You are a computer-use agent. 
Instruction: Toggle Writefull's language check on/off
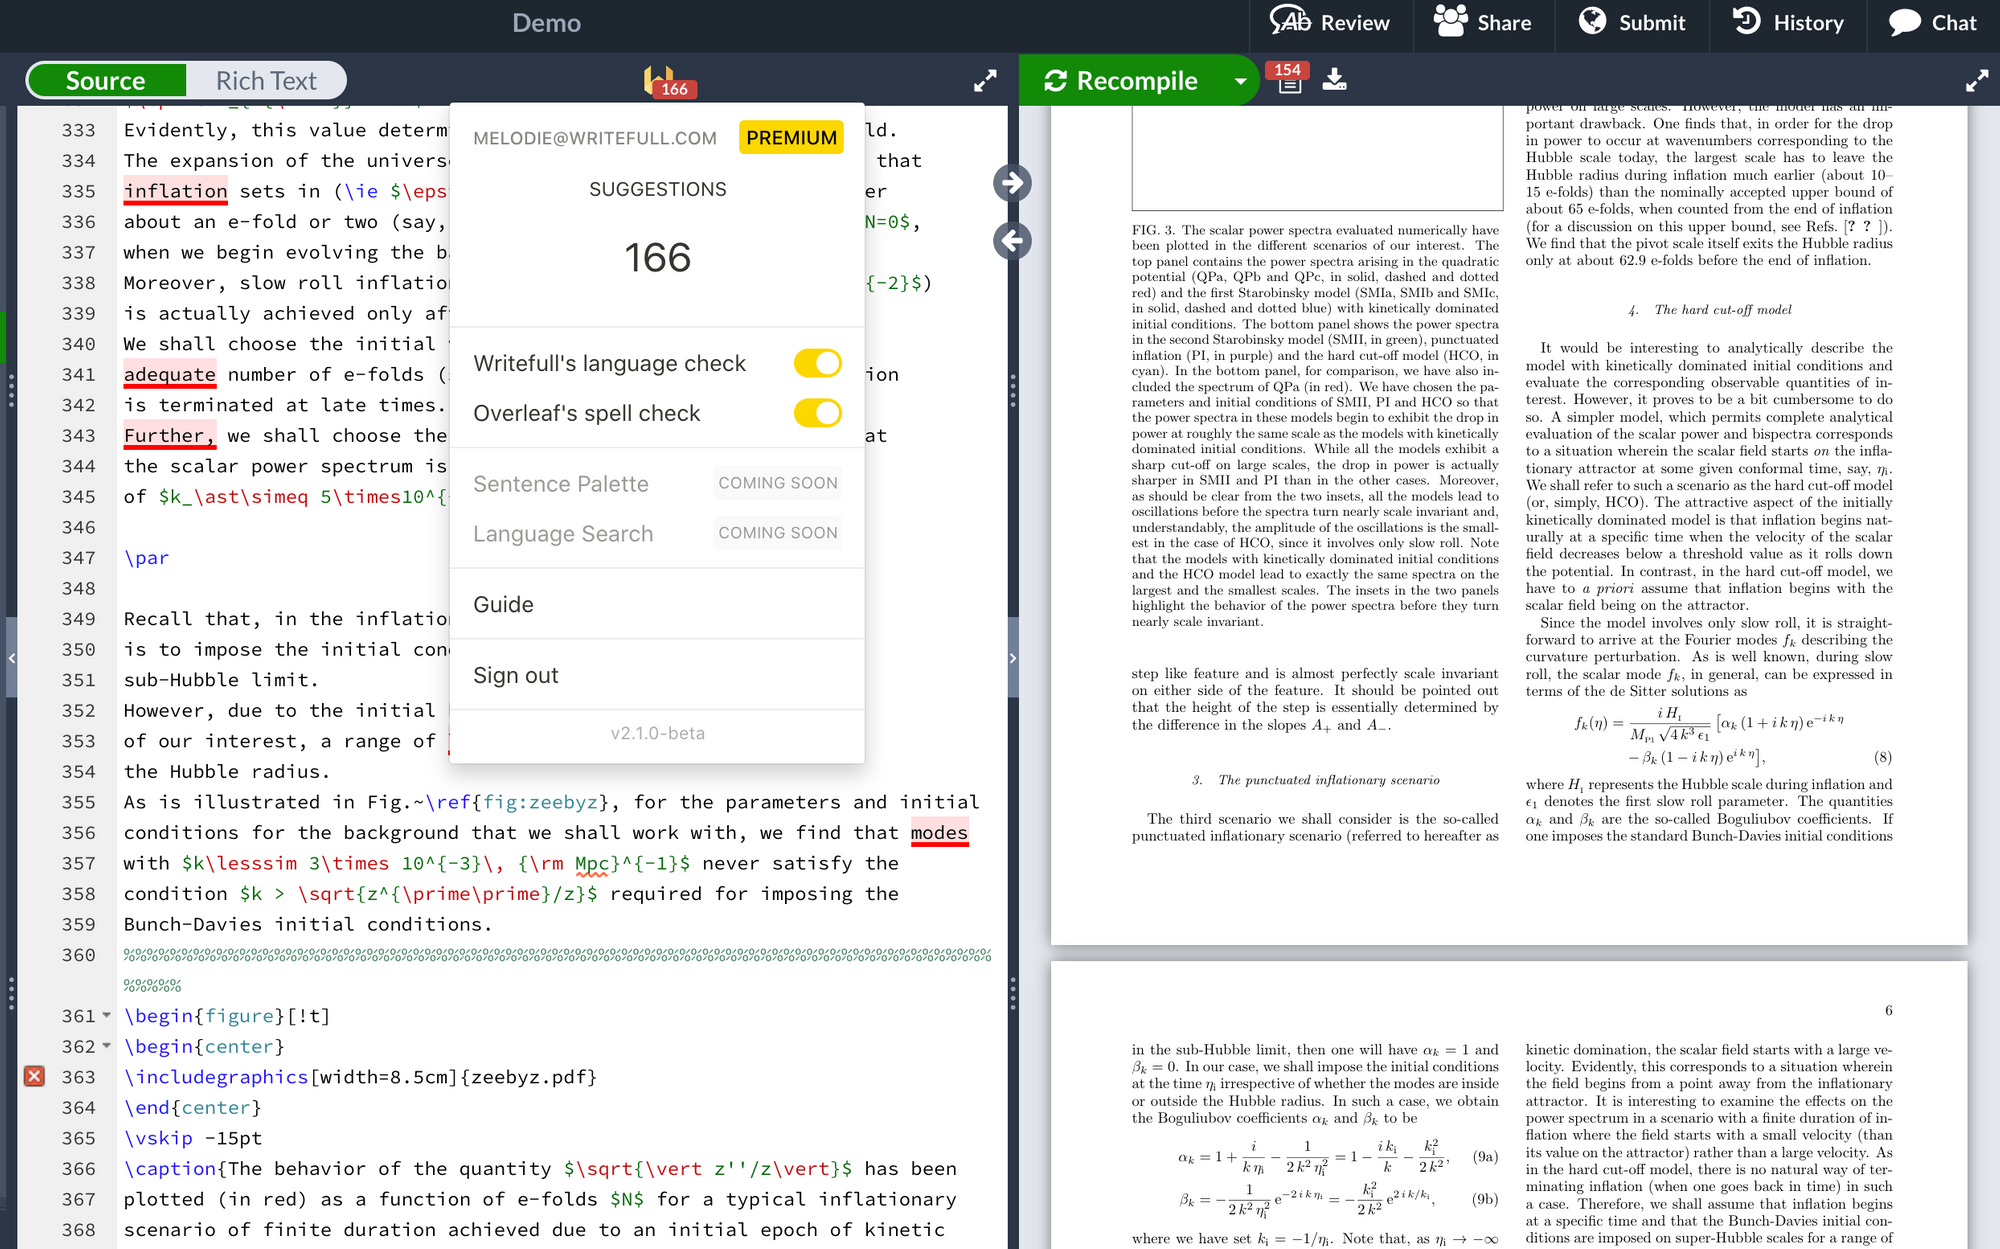[814, 363]
